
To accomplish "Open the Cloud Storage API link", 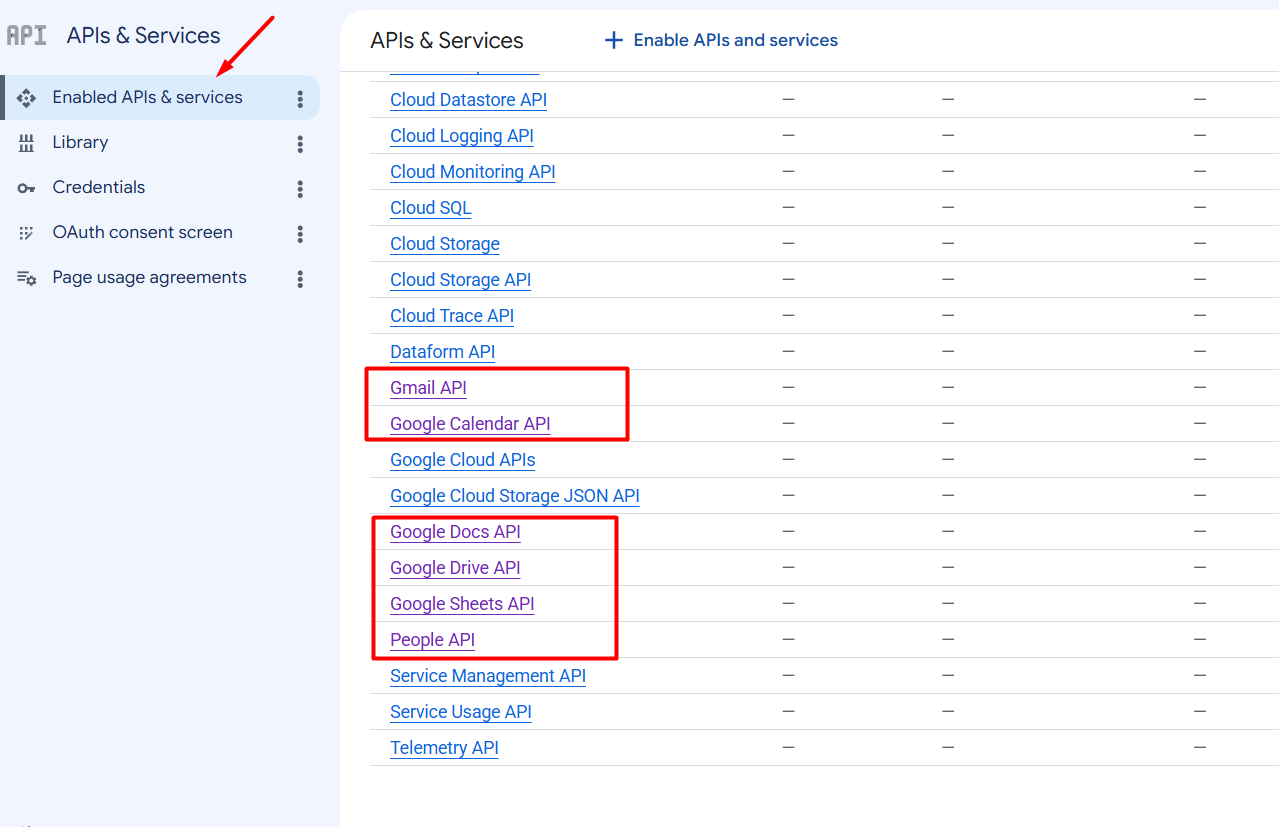I will click(x=461, y=280).
